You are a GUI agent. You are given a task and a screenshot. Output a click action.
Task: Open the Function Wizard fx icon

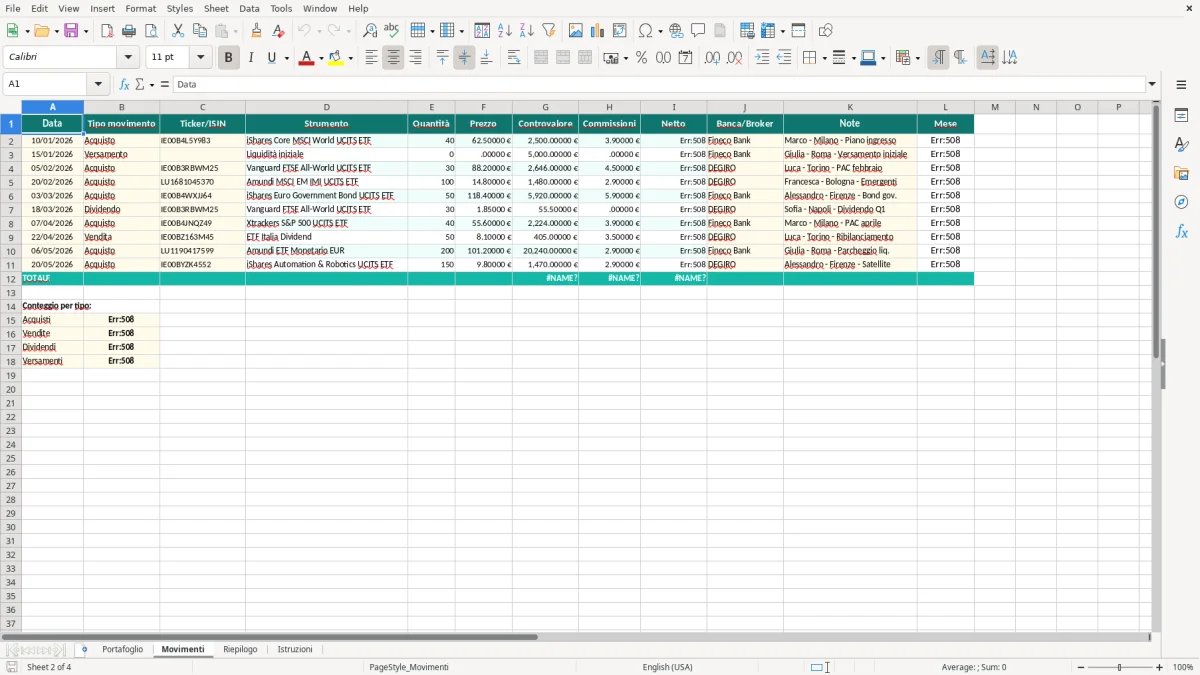pyautogui.click(x=125, y=85)
